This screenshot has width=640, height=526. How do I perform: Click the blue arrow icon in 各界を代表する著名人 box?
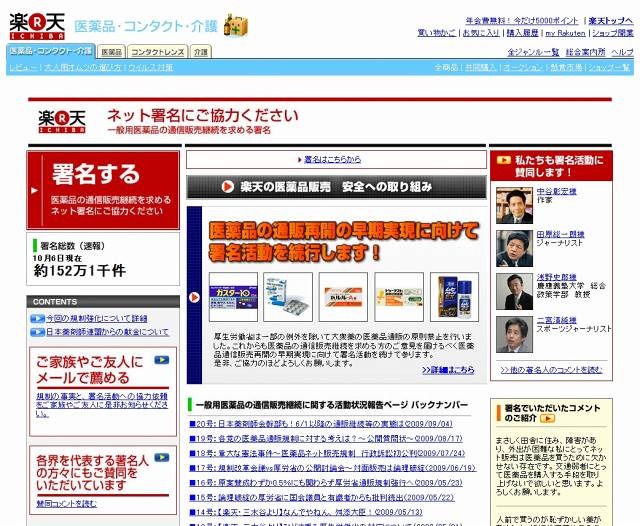point(162,458)
